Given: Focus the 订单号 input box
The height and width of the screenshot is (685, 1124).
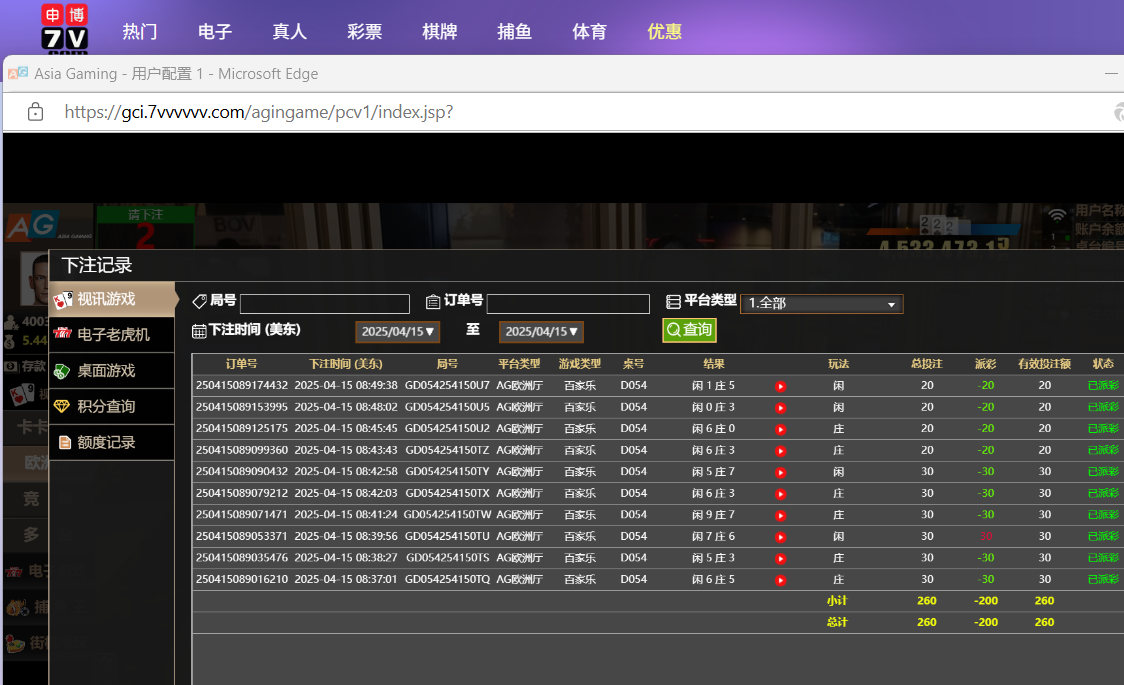Looking at the screenshot, I should 568,304.
